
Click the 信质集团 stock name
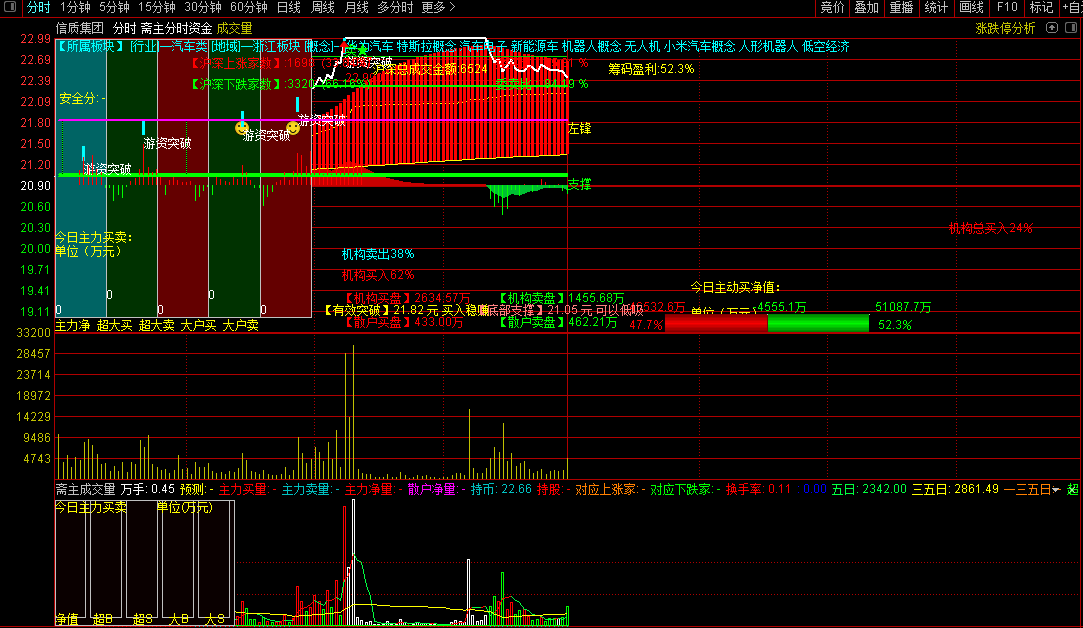point(79,28)
